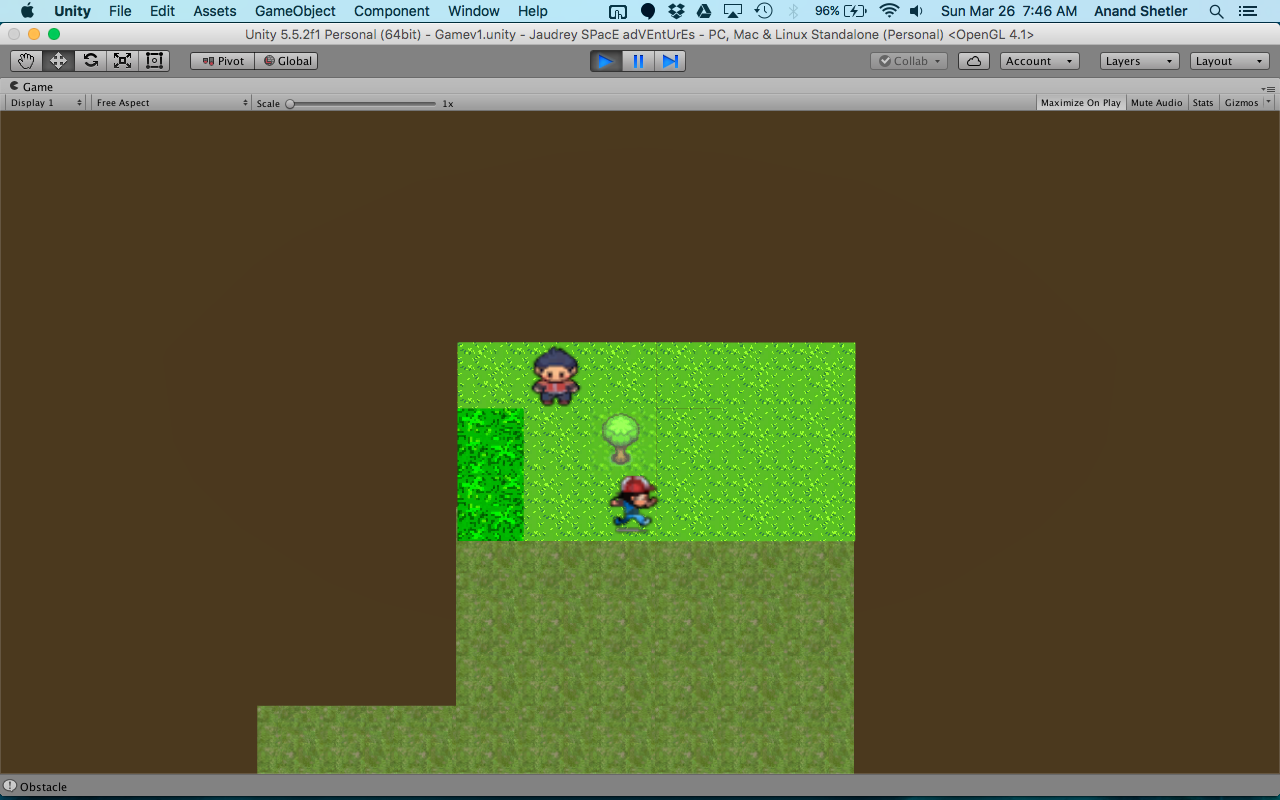
Task: Select the Scale tool
Action: pyautogui.click(x=122, y=61)
